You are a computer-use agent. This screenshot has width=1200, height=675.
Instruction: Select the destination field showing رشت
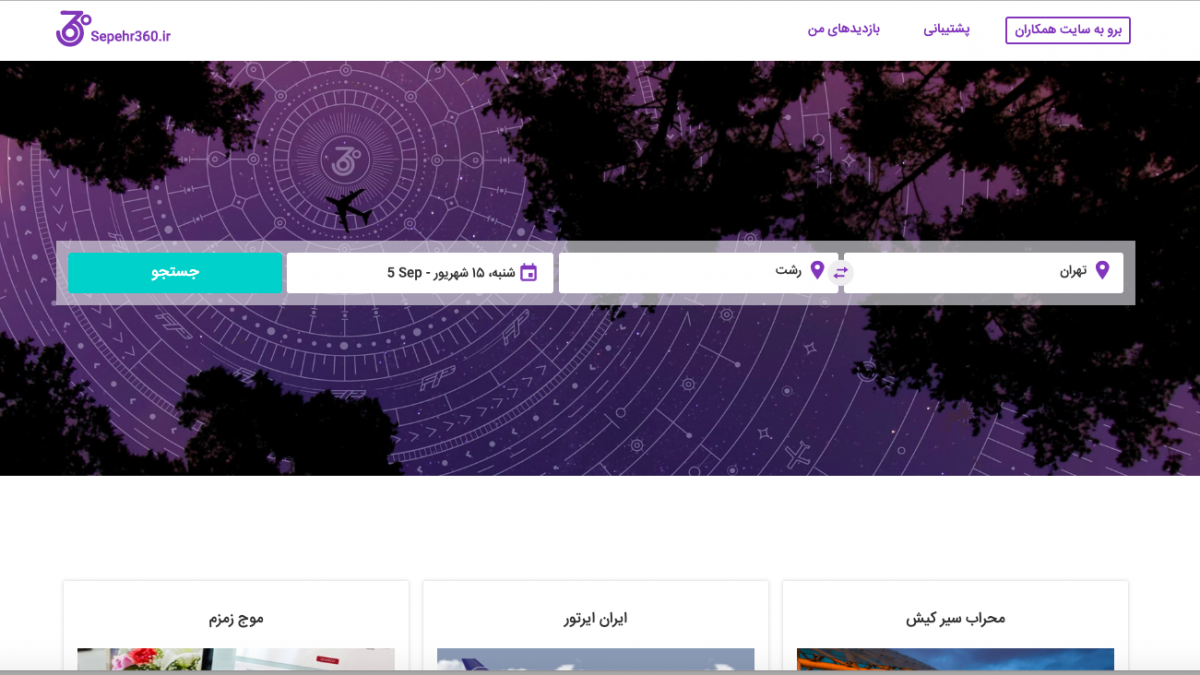[698, 273]
